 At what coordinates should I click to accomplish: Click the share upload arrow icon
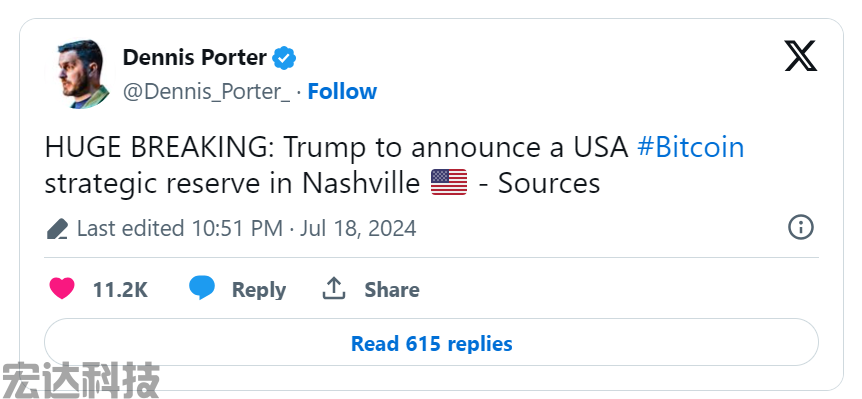point(333,289)
